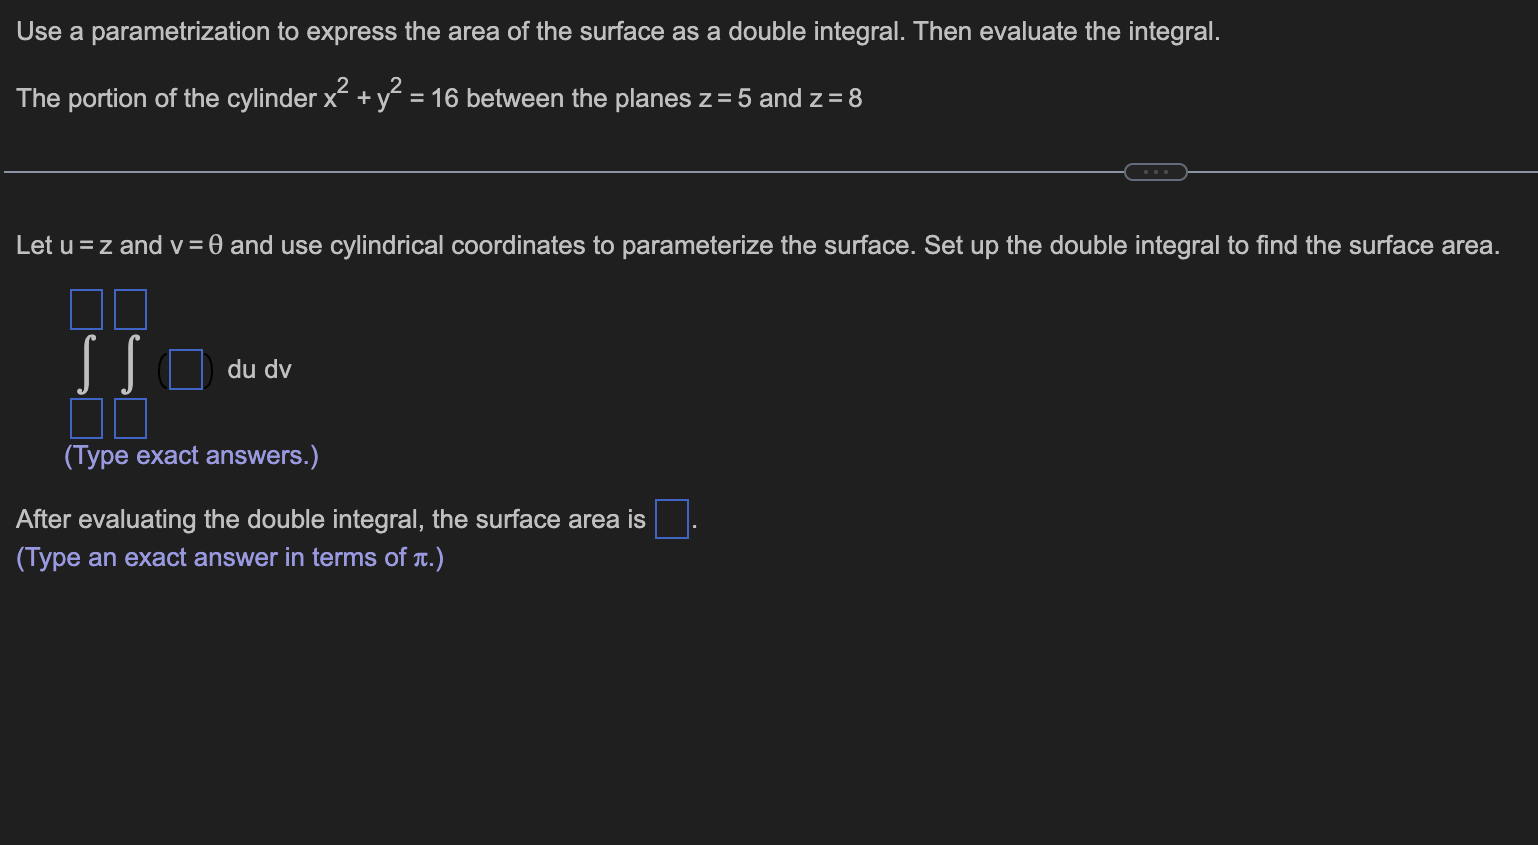Viewport: 1538px width, 845px height.
Task: Click the empty area below the answers
Action: pos(760,700)
